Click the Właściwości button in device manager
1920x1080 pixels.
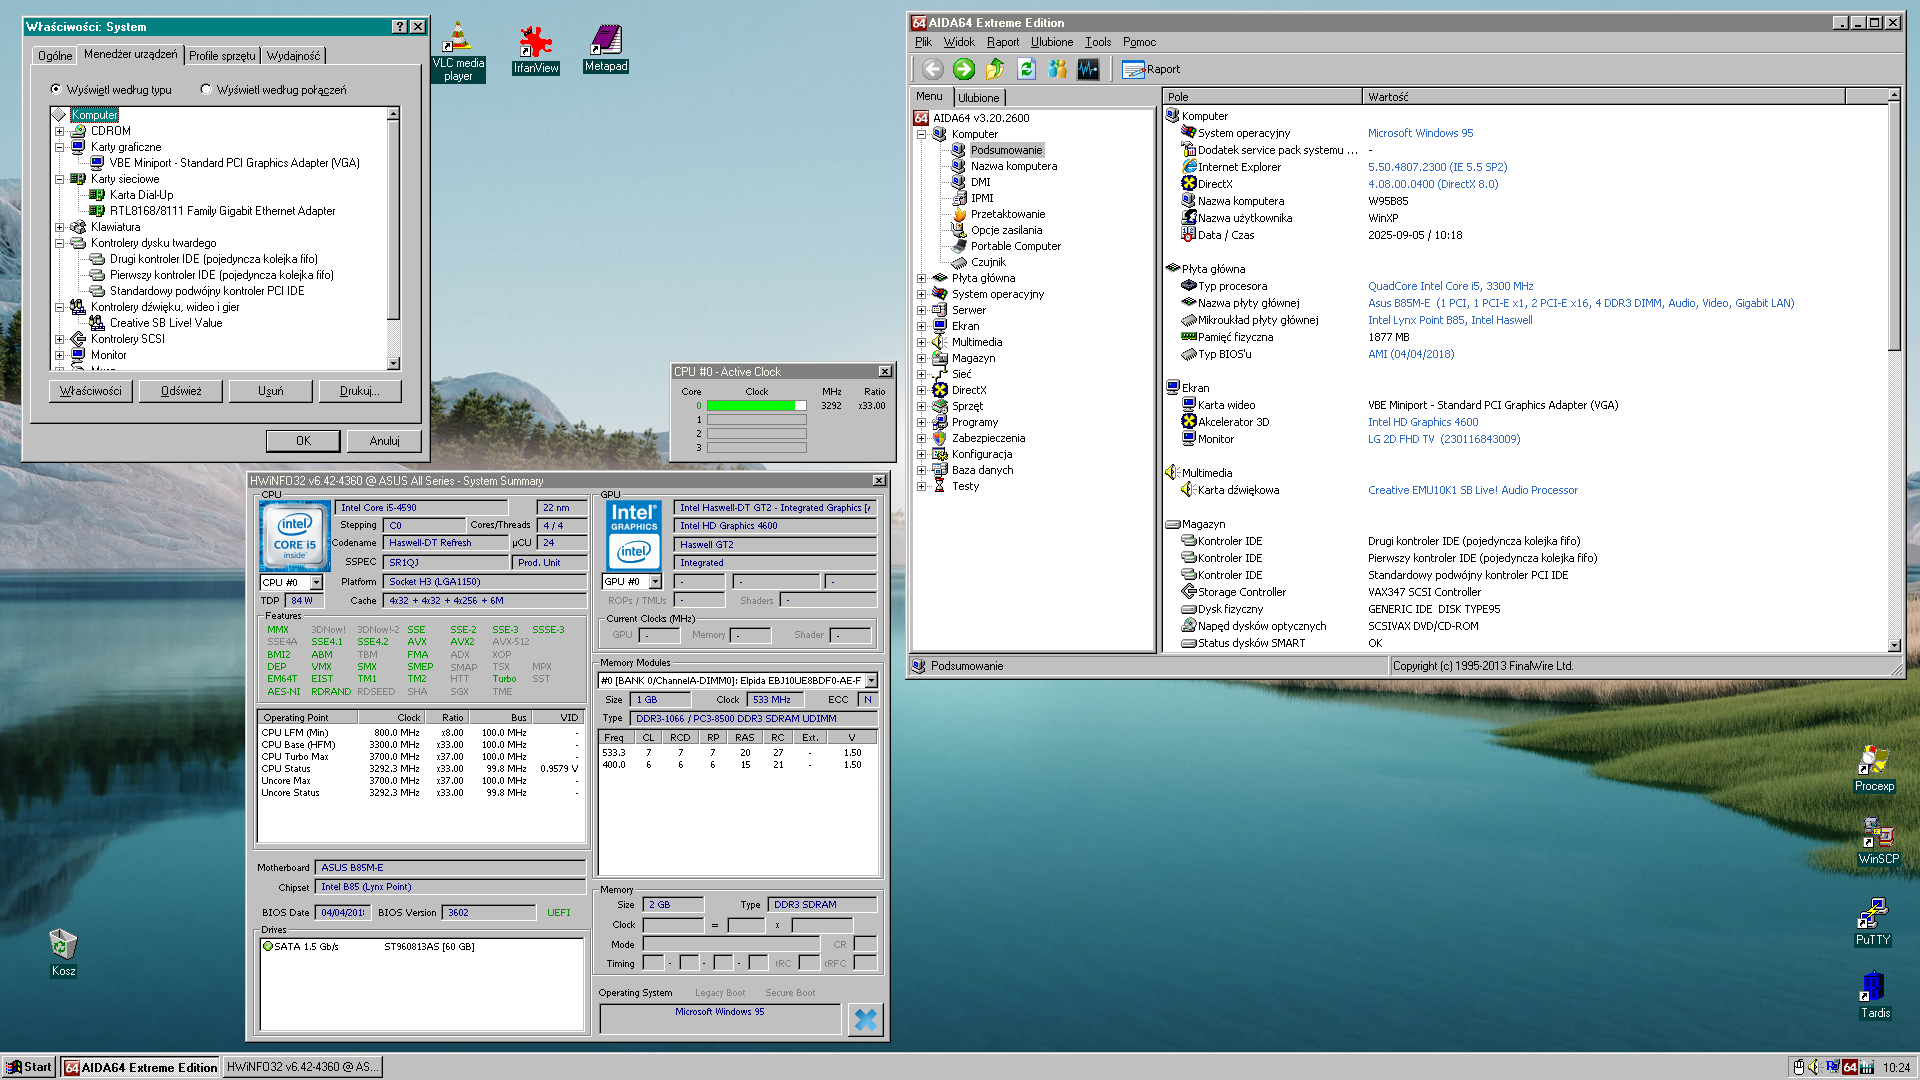[x=91, y=391]
